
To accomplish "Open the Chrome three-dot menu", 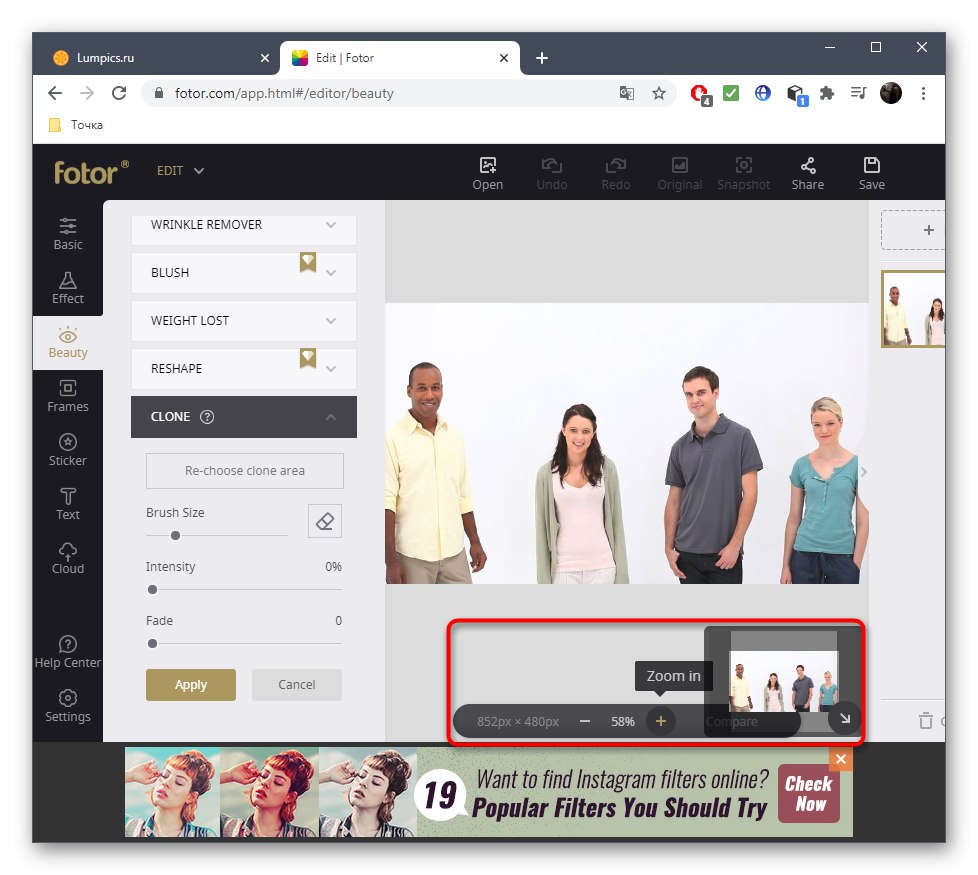I will click(x=923, y=94).
